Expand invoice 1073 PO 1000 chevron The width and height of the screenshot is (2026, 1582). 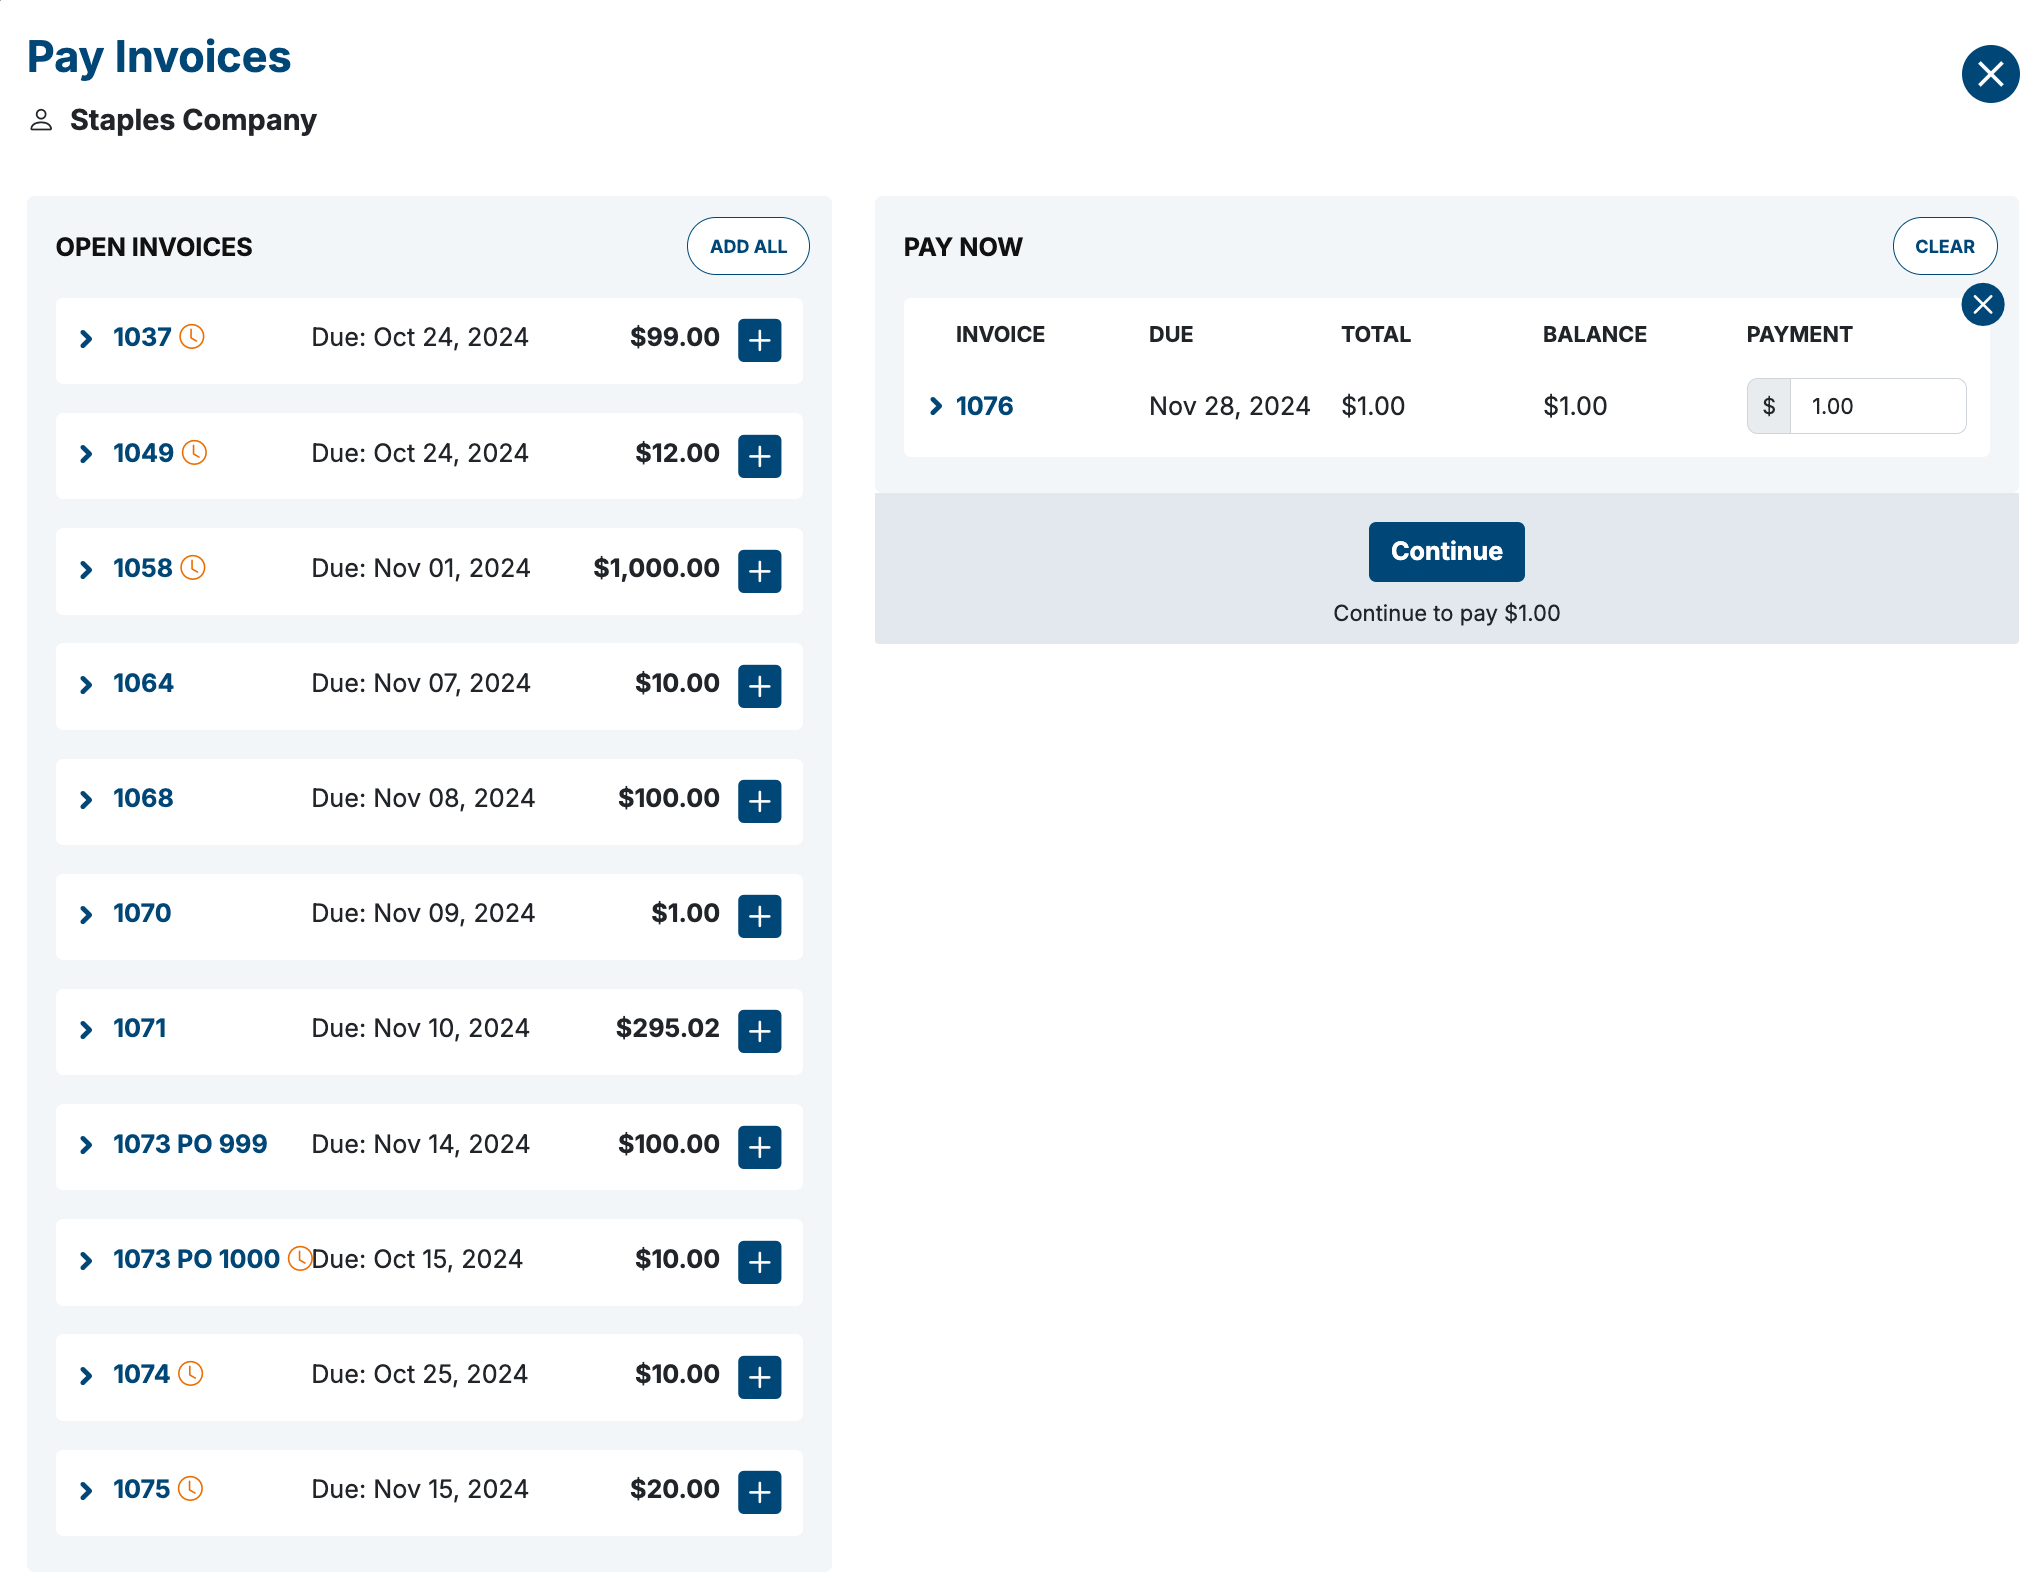pos(86,1261)
